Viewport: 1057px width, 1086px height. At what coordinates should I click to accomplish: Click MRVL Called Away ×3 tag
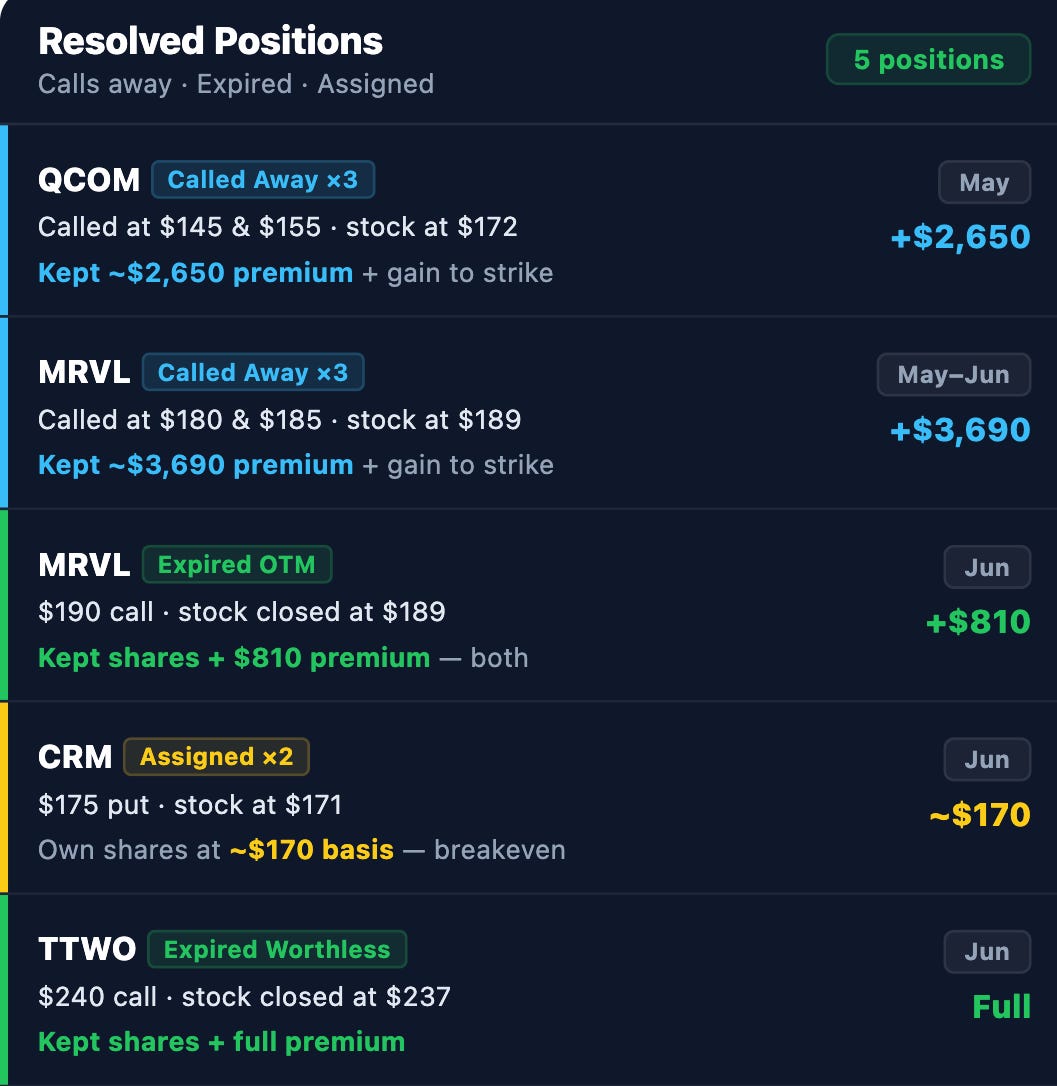(253, 372)
